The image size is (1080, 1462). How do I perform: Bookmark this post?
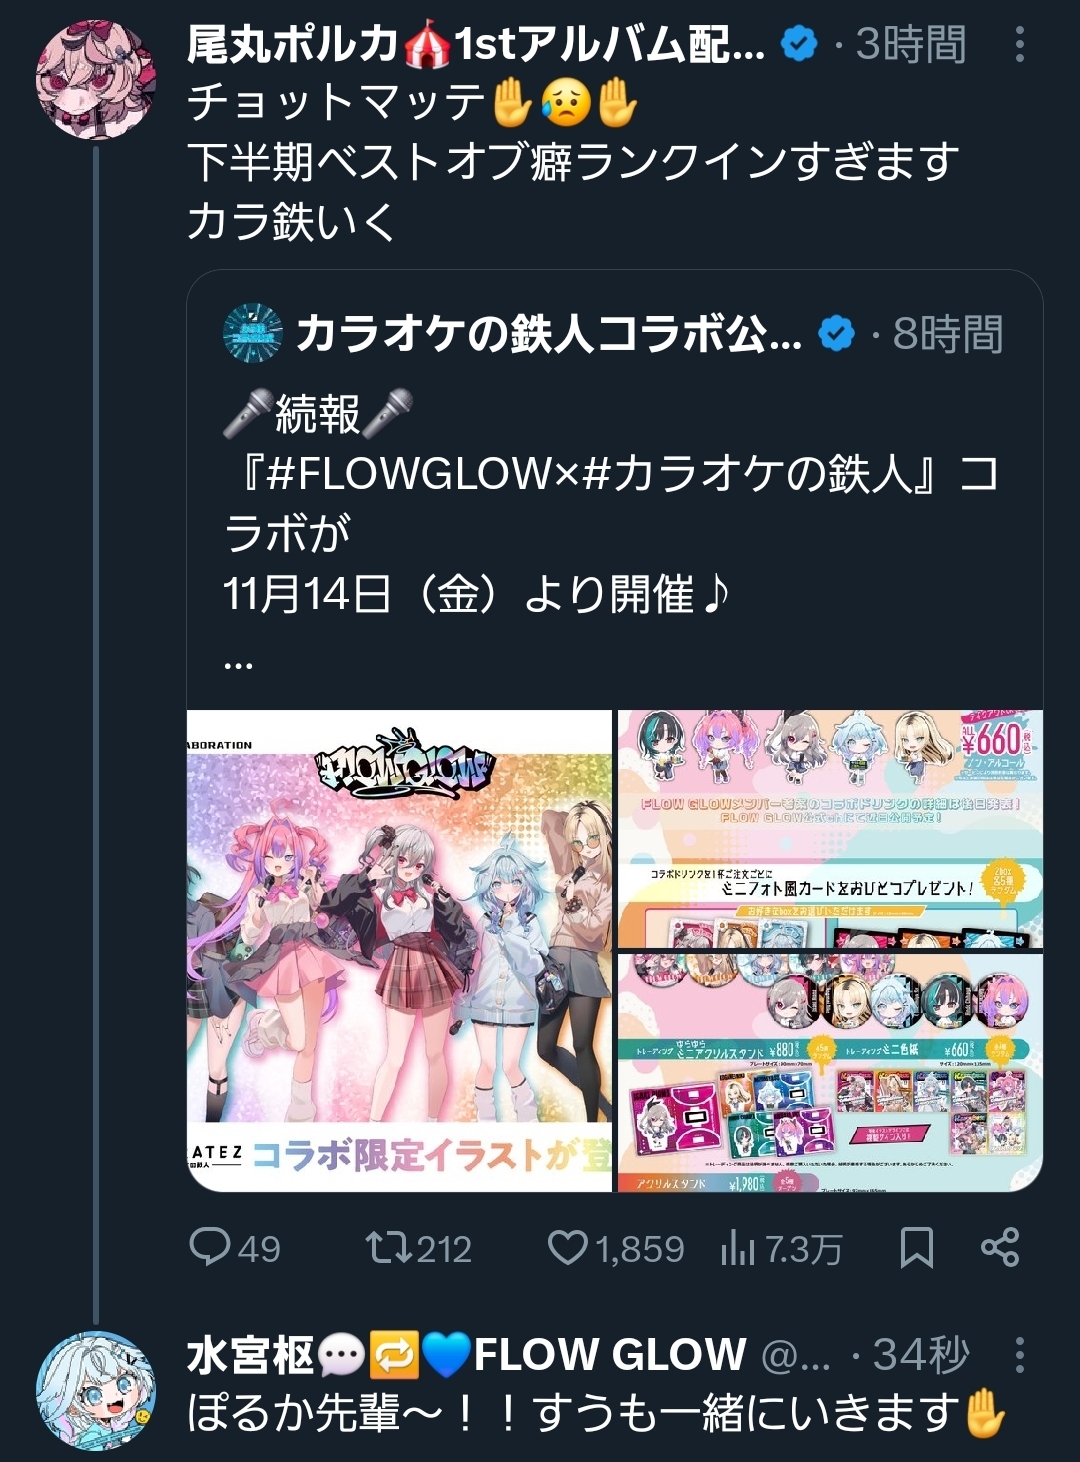(x=917, y=1248)
